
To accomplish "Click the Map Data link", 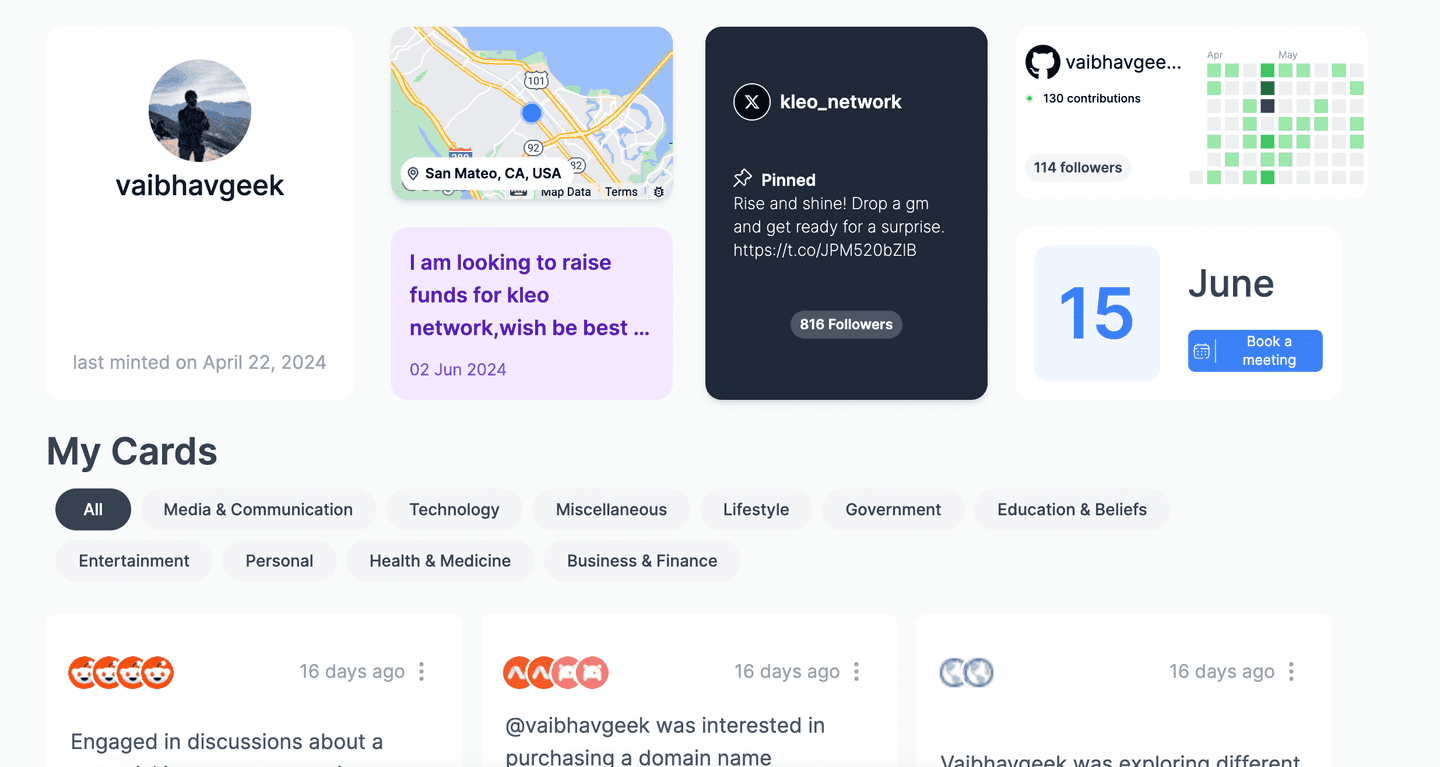I will (x=566, y=192).
